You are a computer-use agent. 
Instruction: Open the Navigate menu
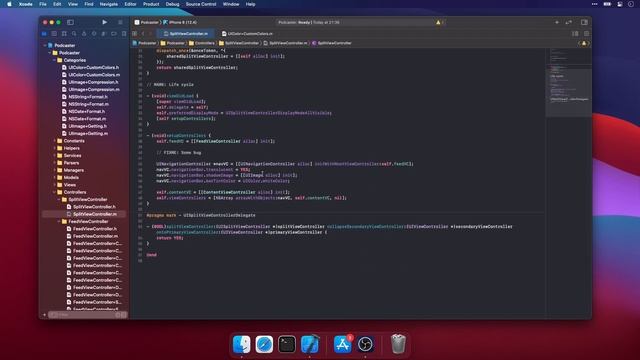(109, 4)
